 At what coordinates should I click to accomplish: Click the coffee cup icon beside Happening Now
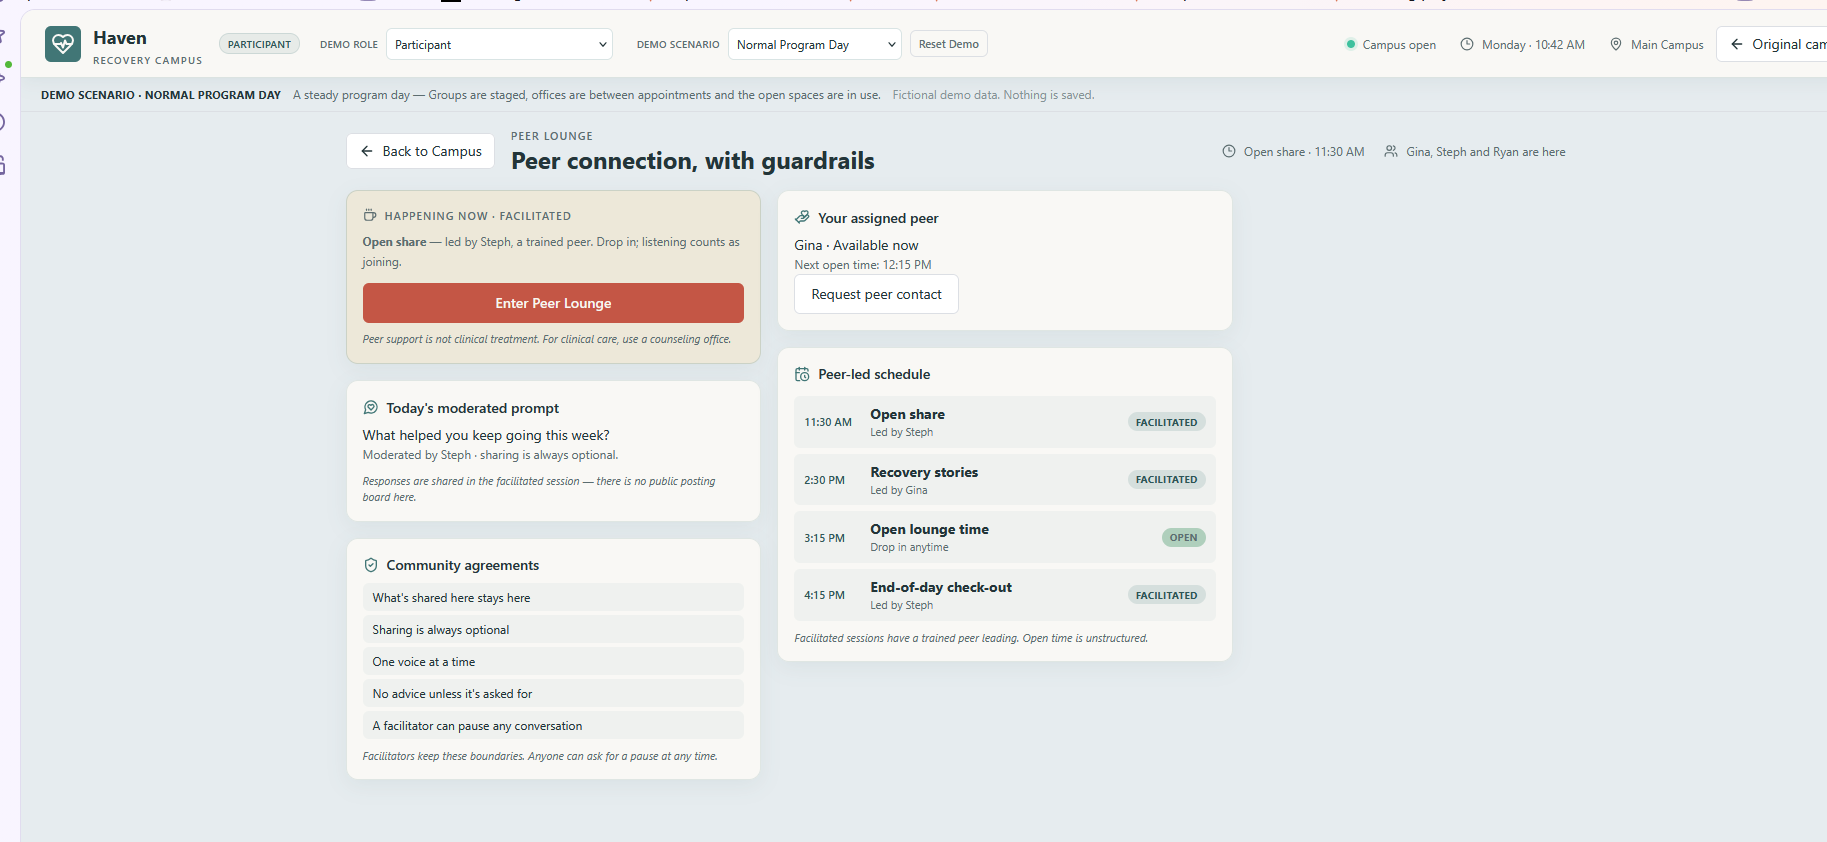coord(370,215)
